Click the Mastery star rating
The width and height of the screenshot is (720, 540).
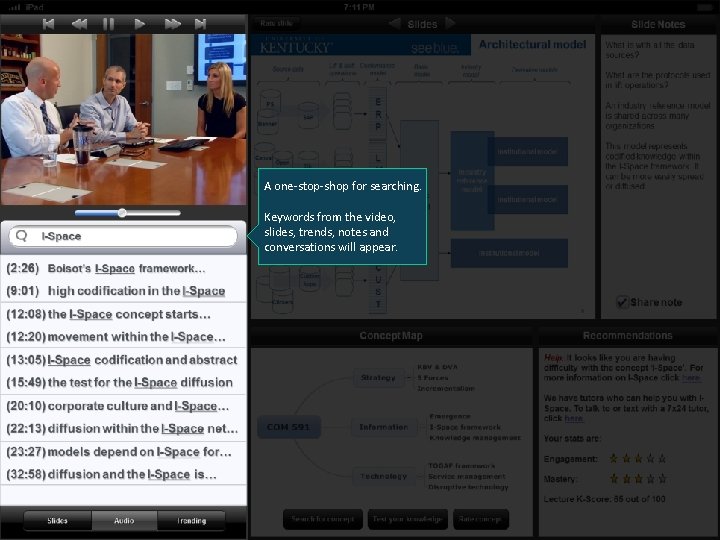(638, 478)
